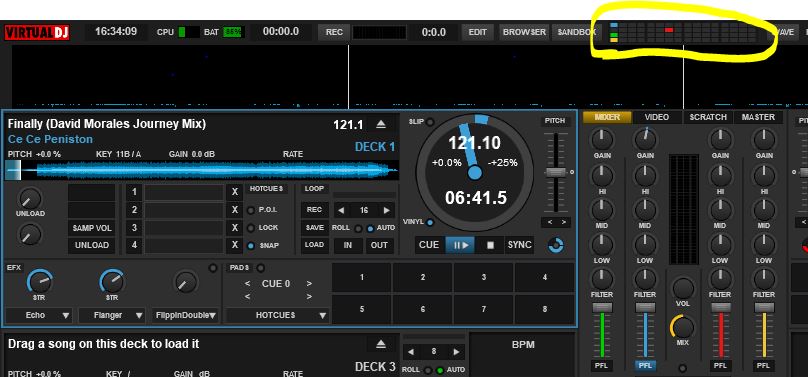The height and width of the screenshot is (377, 808).
Task: Click the pitch range arrows under Deck 1's pitch fader
Action: pyautogui.click(x=555, y=222)
